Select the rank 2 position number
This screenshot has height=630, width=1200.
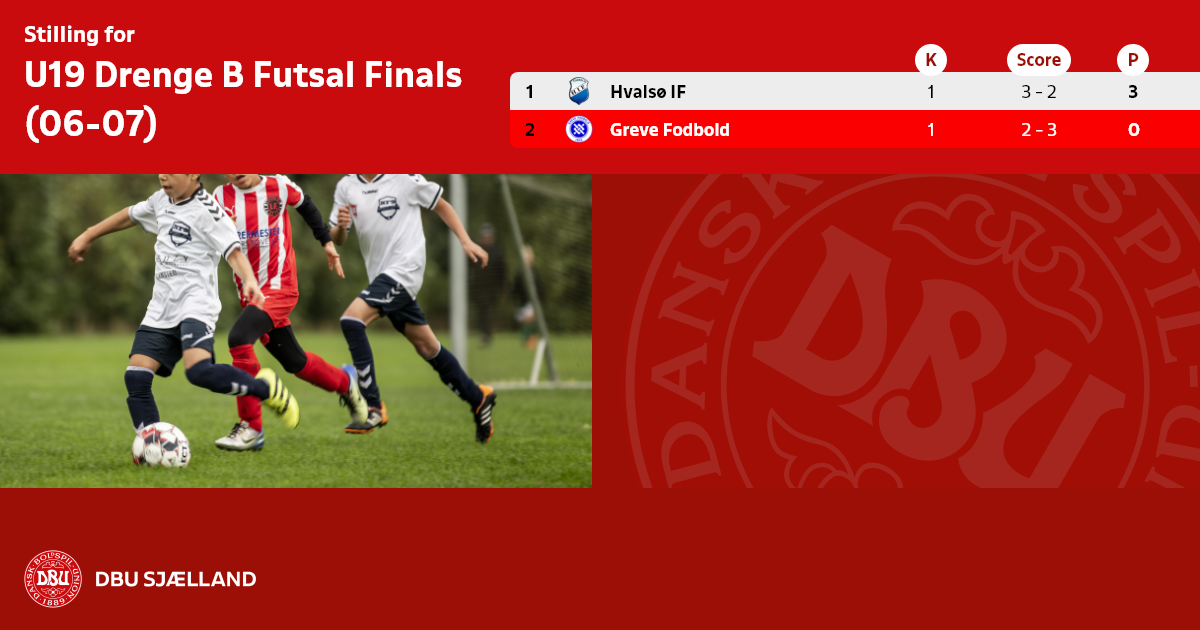(x=529, y=130)
